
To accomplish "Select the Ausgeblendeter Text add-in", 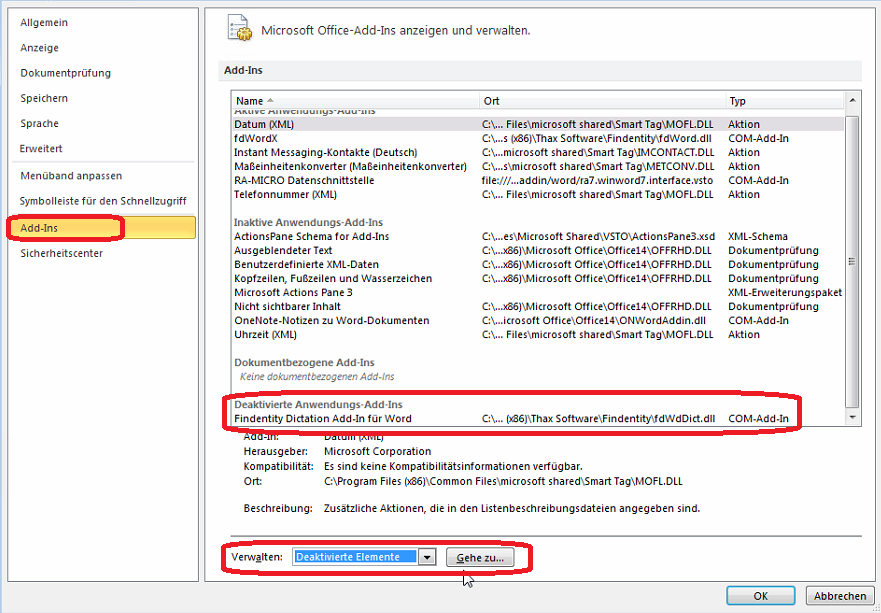I will click(x=538, y=251).
